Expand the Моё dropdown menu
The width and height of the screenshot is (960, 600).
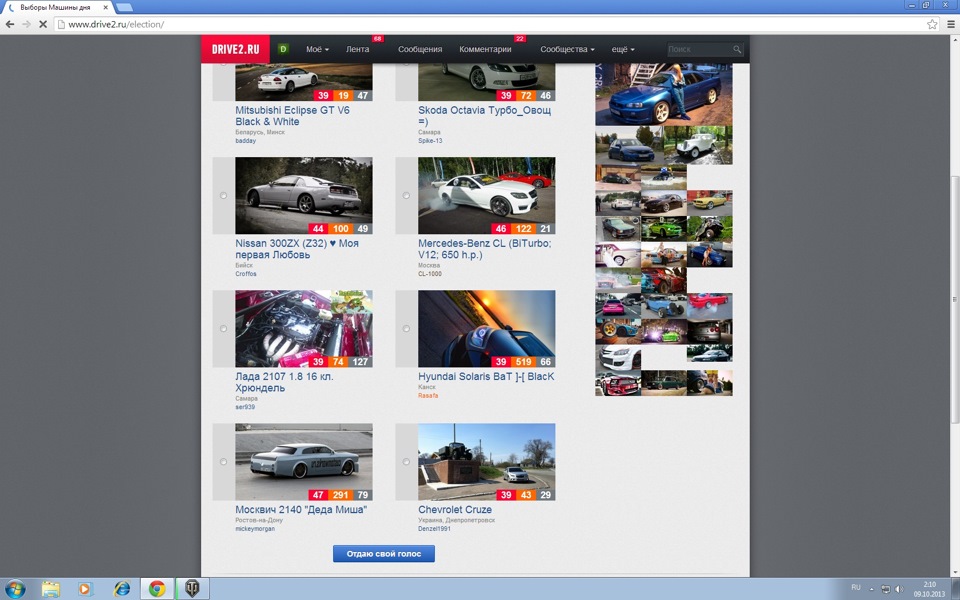coord(317,49)
